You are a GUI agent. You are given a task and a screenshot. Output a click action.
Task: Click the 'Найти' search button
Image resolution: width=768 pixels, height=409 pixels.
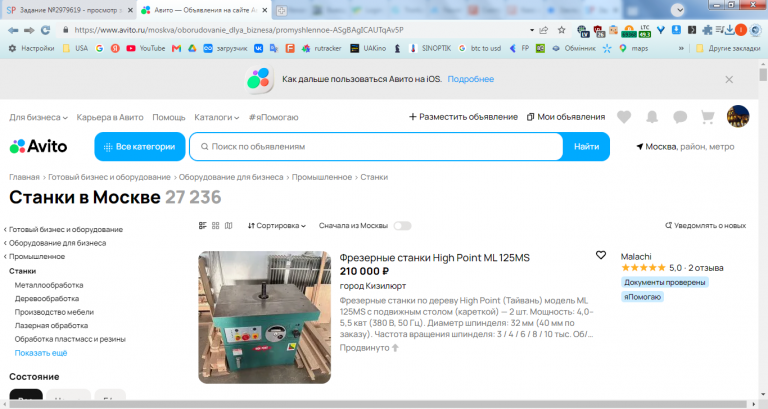586,146
